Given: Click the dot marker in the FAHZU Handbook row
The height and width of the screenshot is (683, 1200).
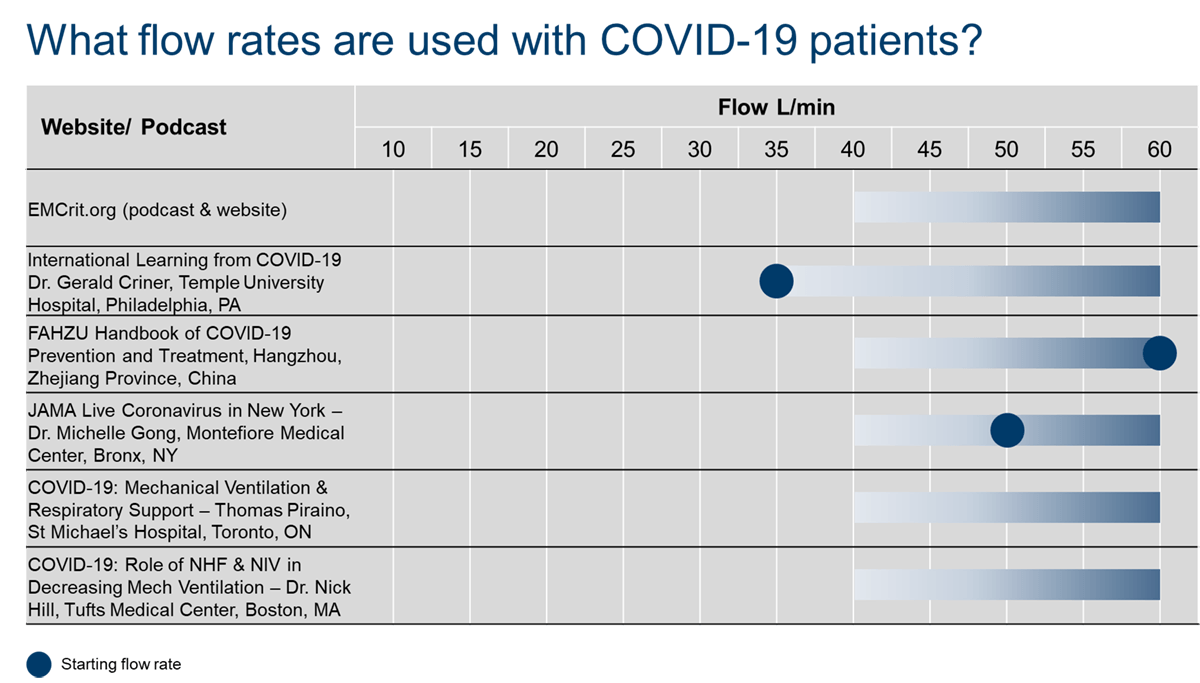Looking at the screenshot, I should click(1159, 353).
